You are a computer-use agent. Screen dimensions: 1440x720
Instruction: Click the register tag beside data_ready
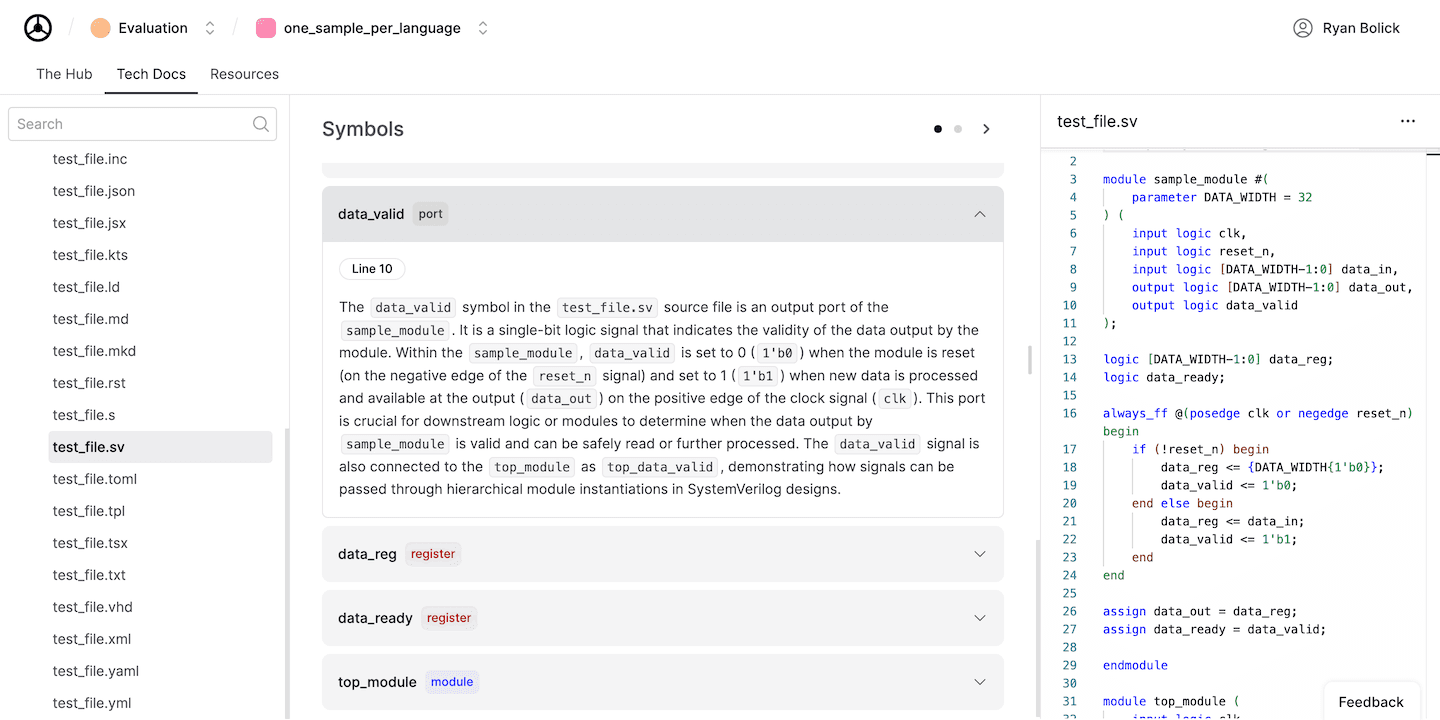pyautogui.click(x=449, y=618)
